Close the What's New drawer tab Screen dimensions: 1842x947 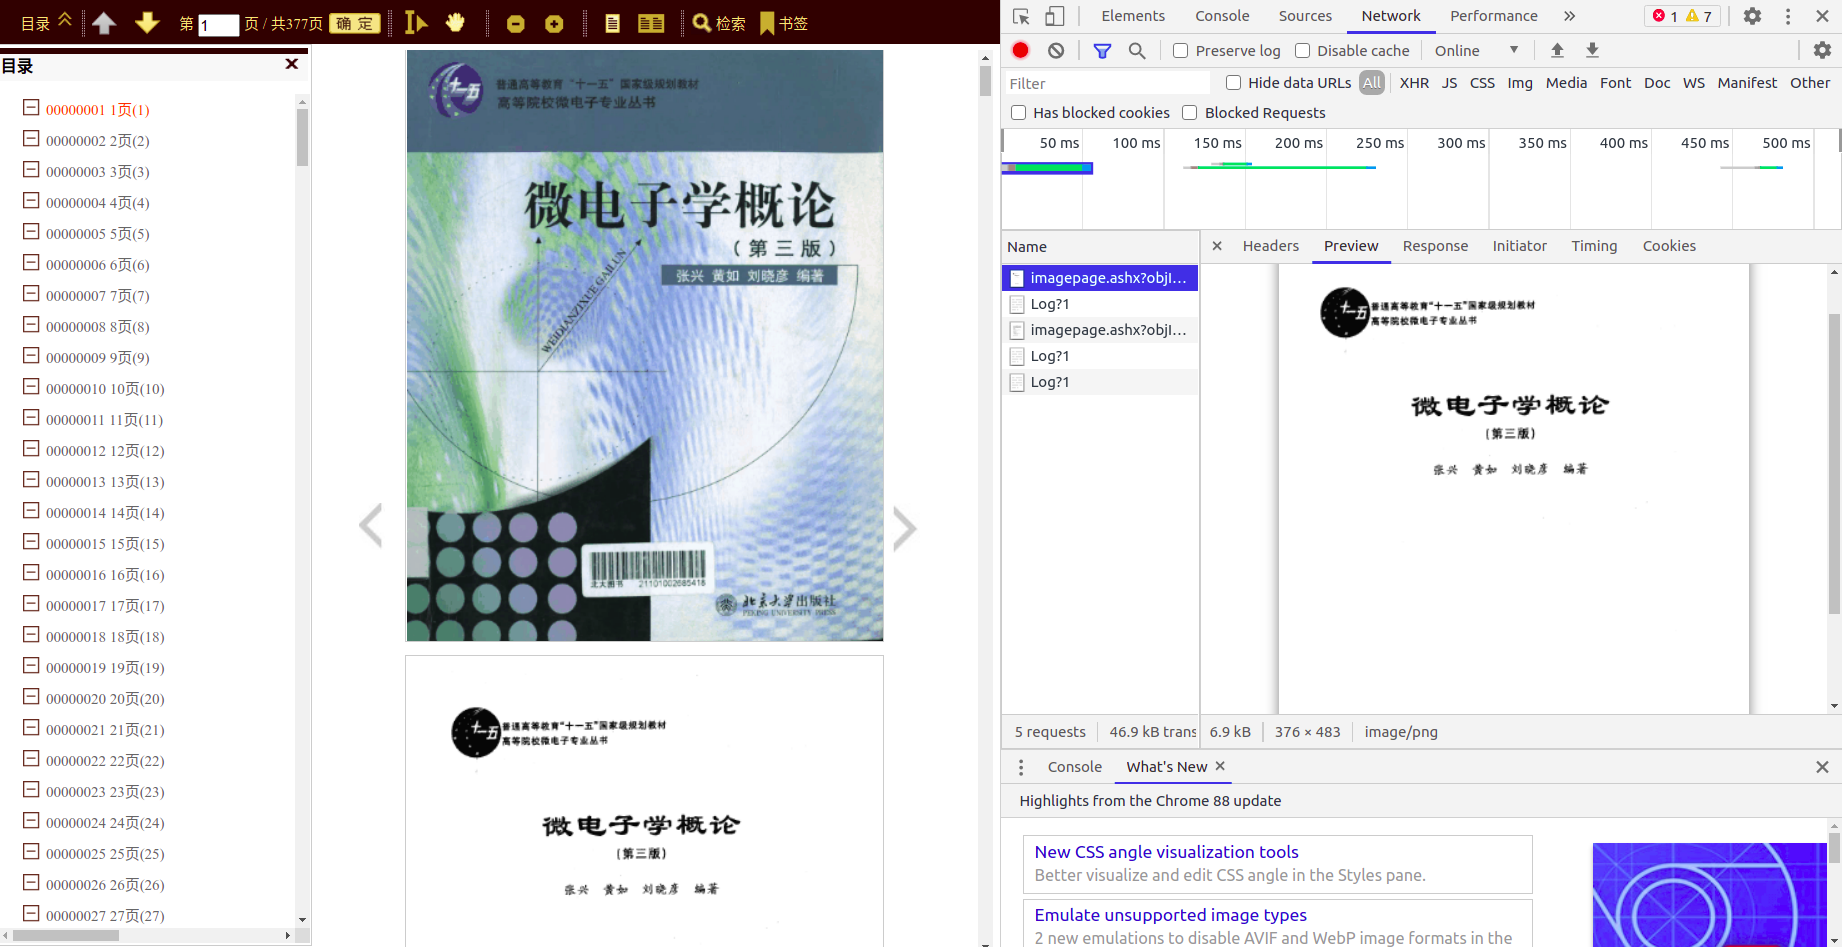[1220, 766]
